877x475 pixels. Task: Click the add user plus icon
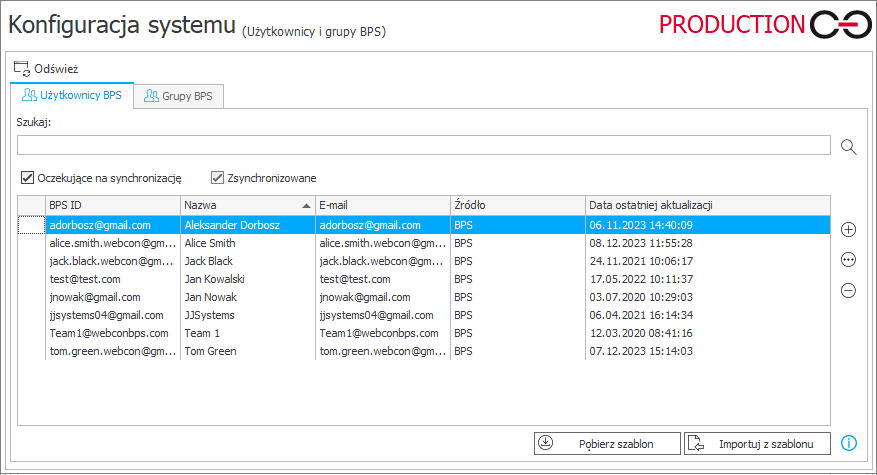(848, 229)
